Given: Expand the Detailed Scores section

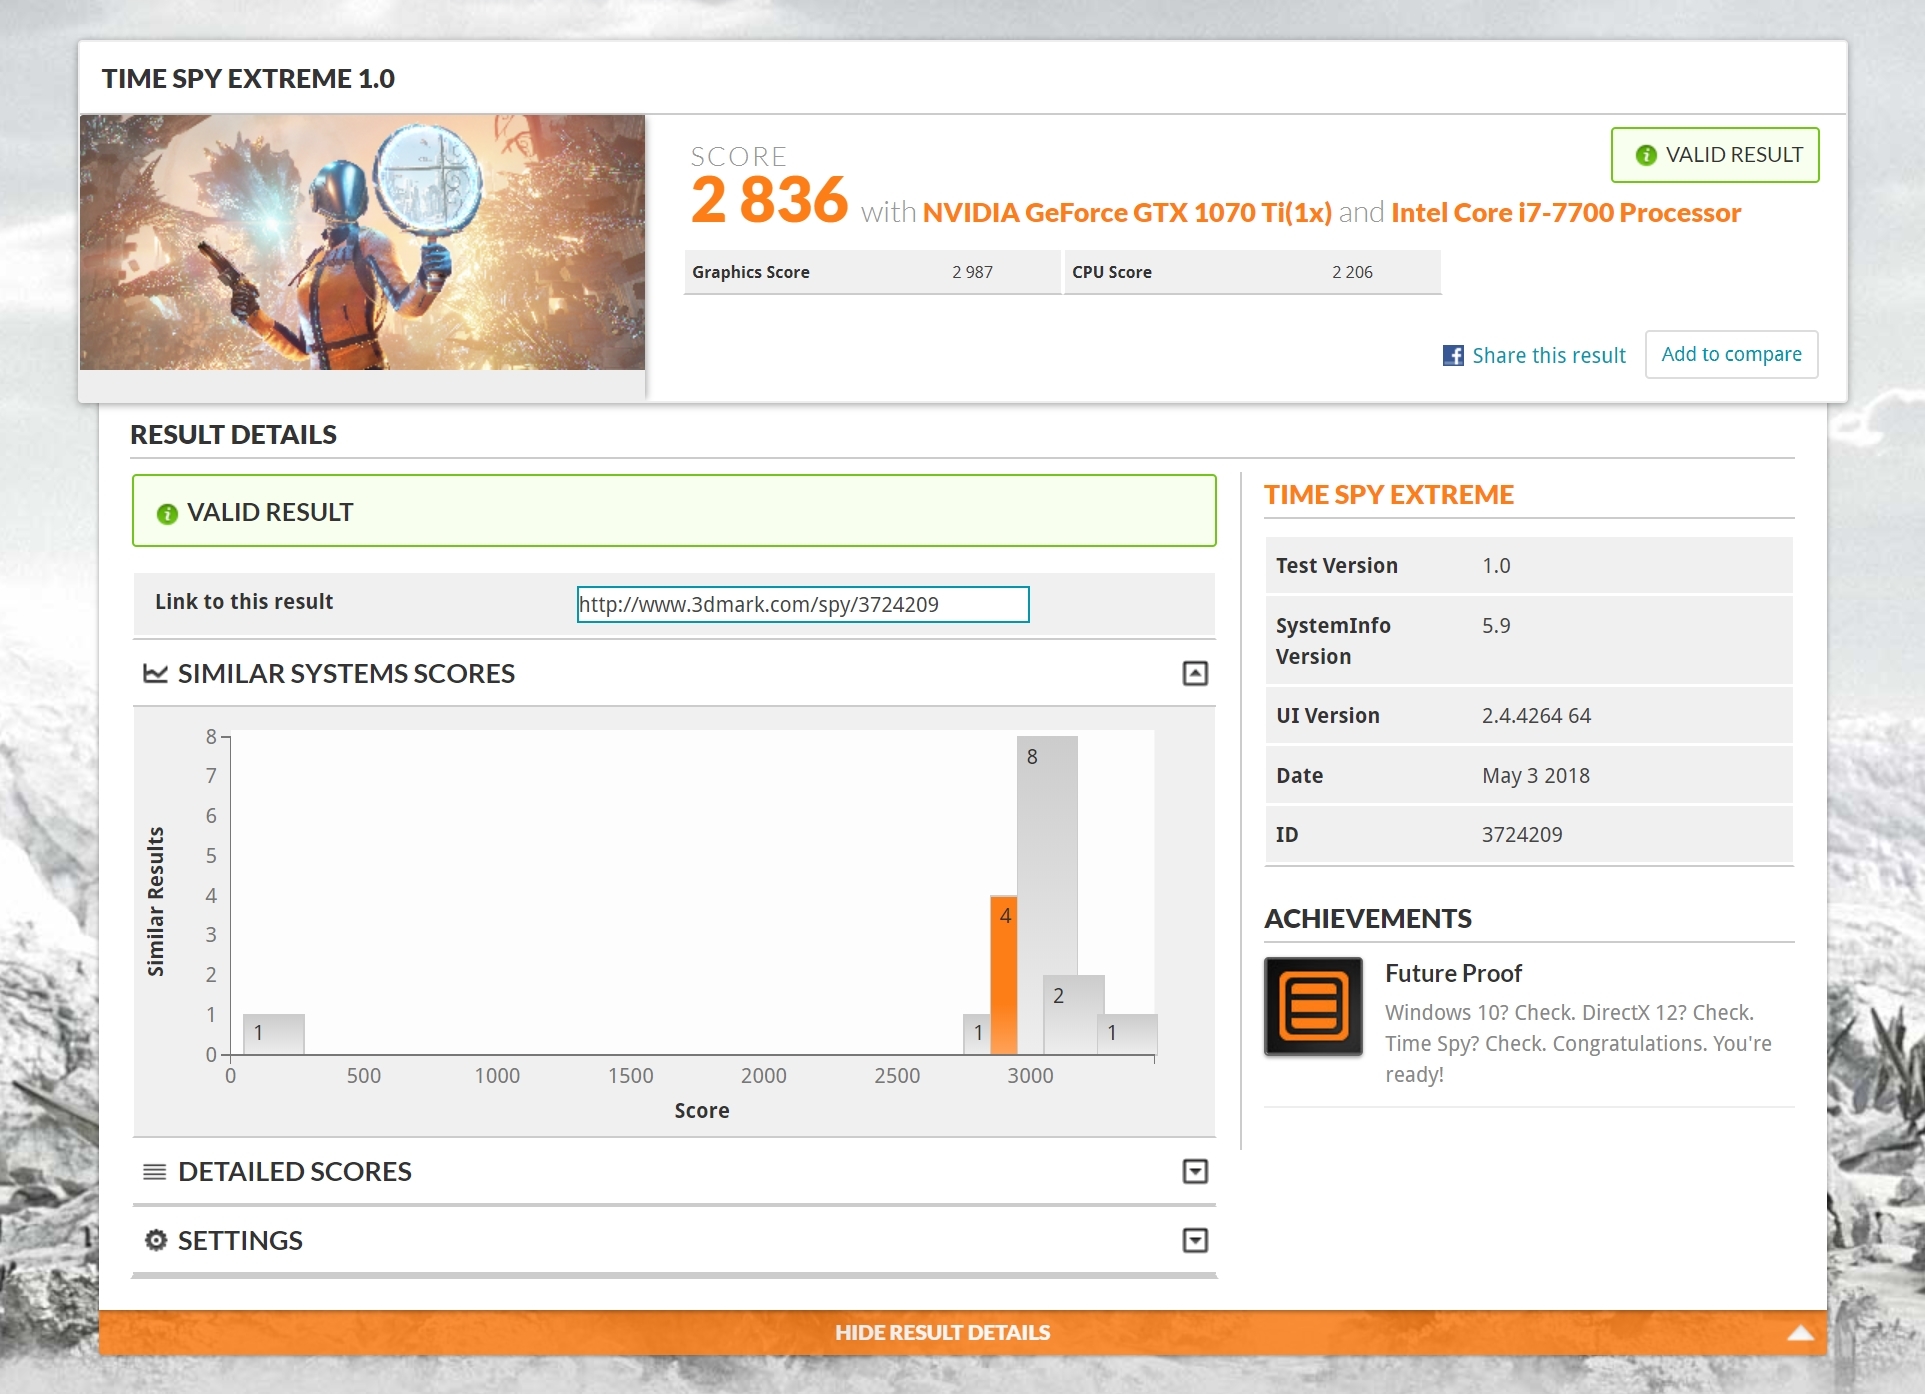Looking at the screenshot, I should [1195, 1171].
